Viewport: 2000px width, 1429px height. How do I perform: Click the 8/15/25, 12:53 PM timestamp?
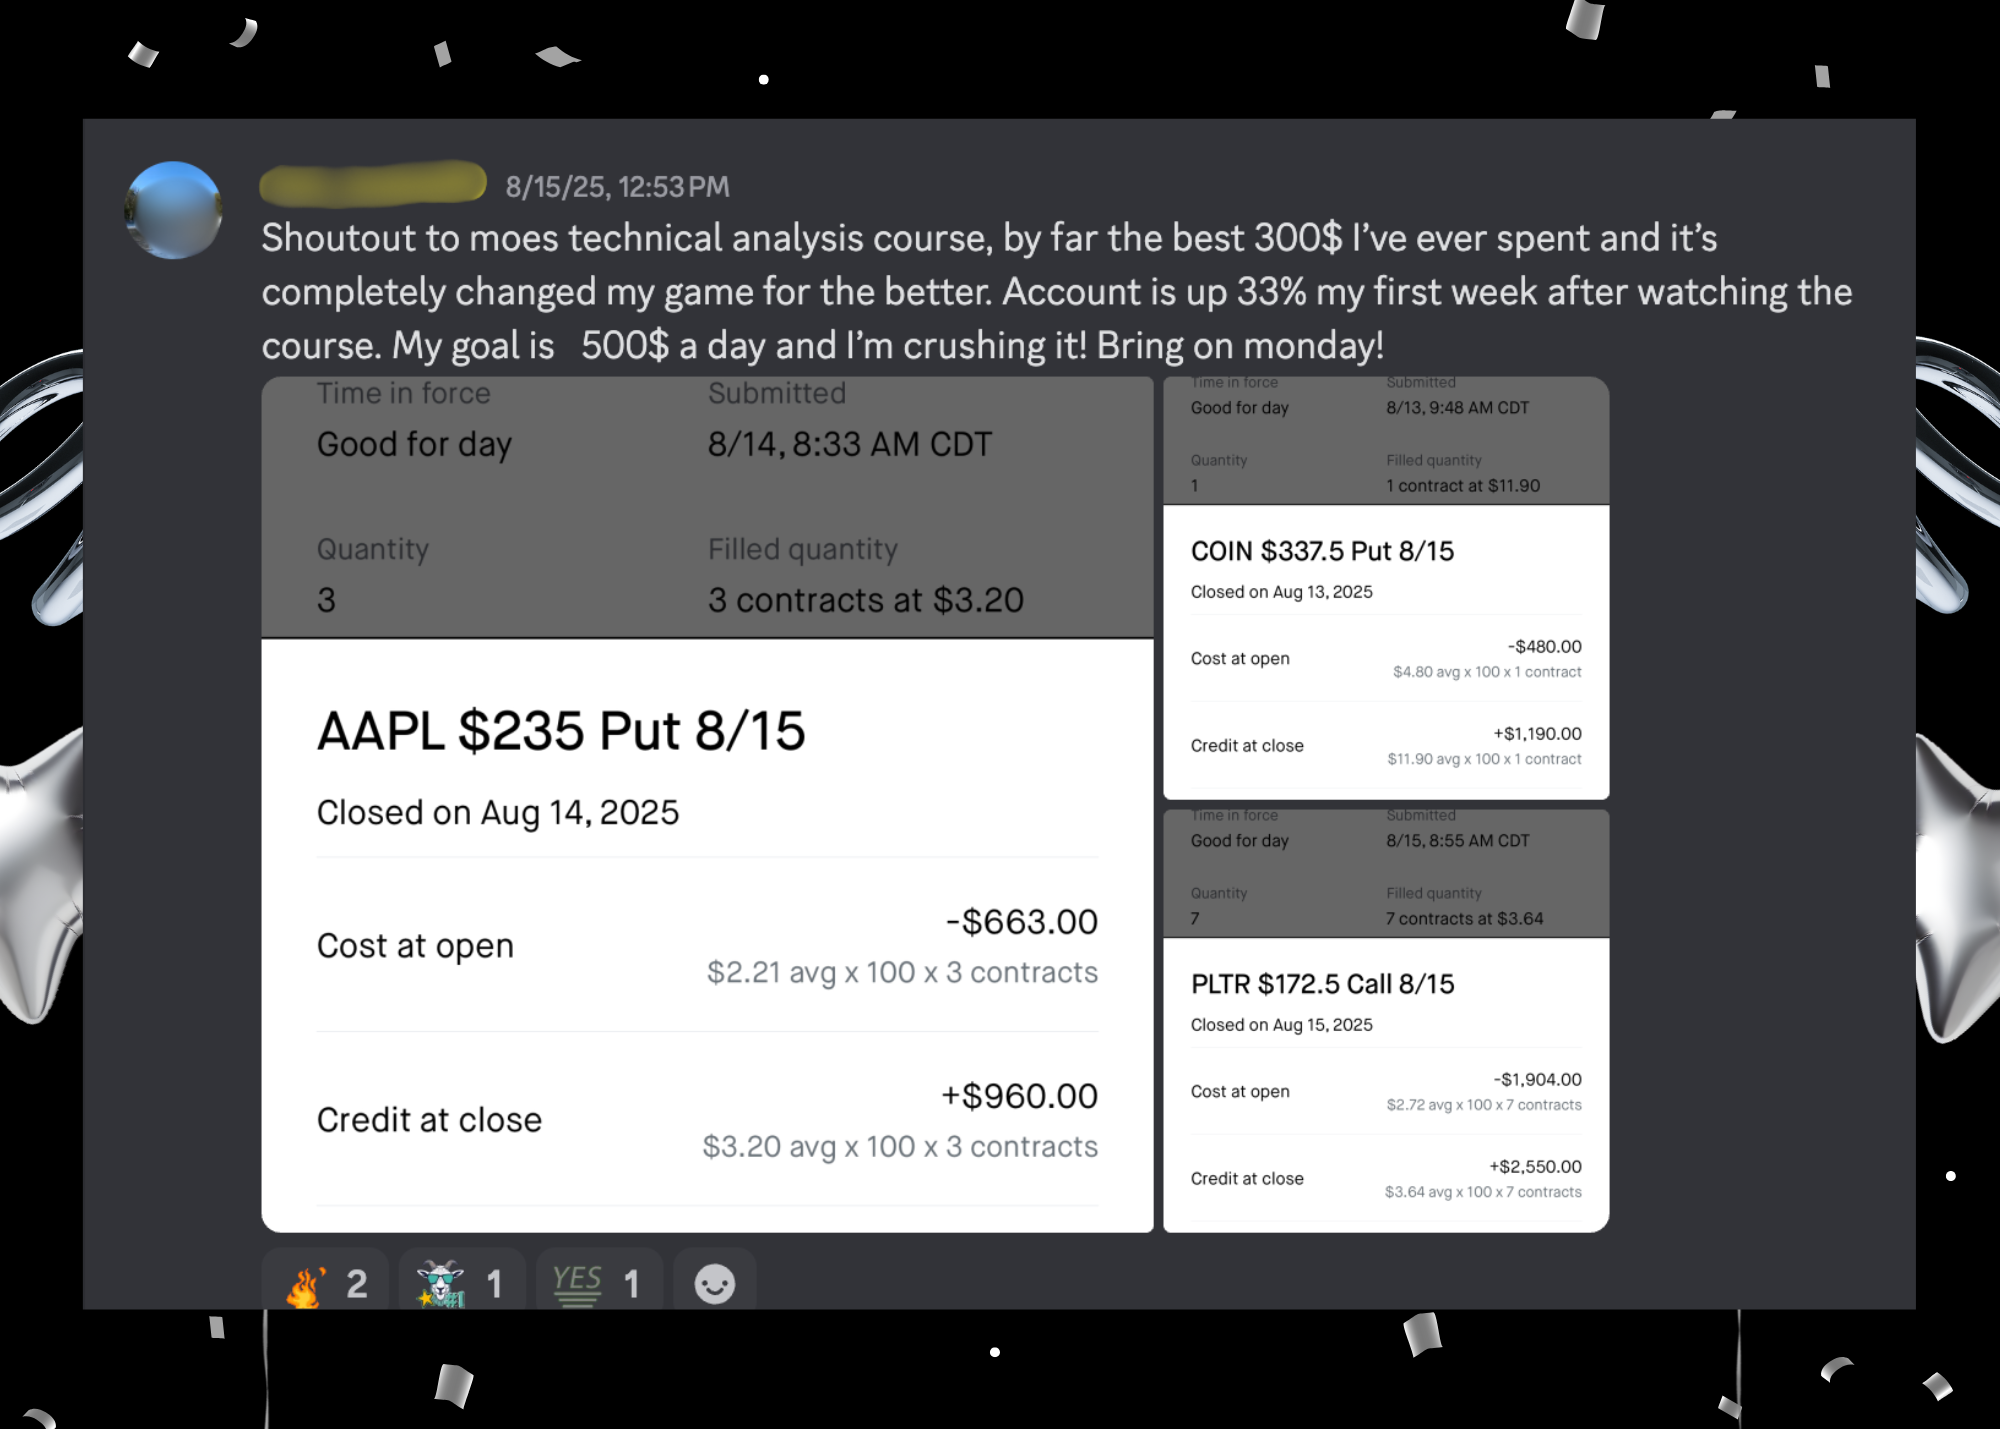pyautogui.click(x=617, y=187)
